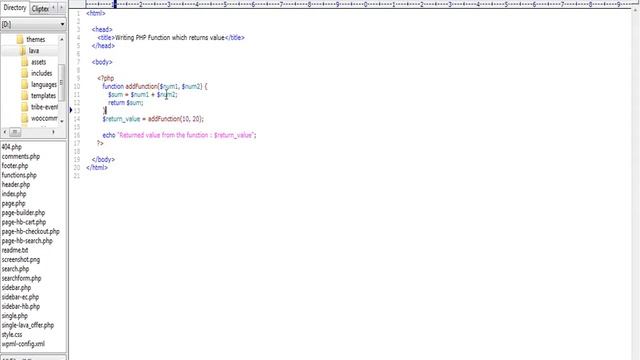This screenshot has width=640, height=360.
Task: Click the right tab scroll arrow
Action: 62,8
